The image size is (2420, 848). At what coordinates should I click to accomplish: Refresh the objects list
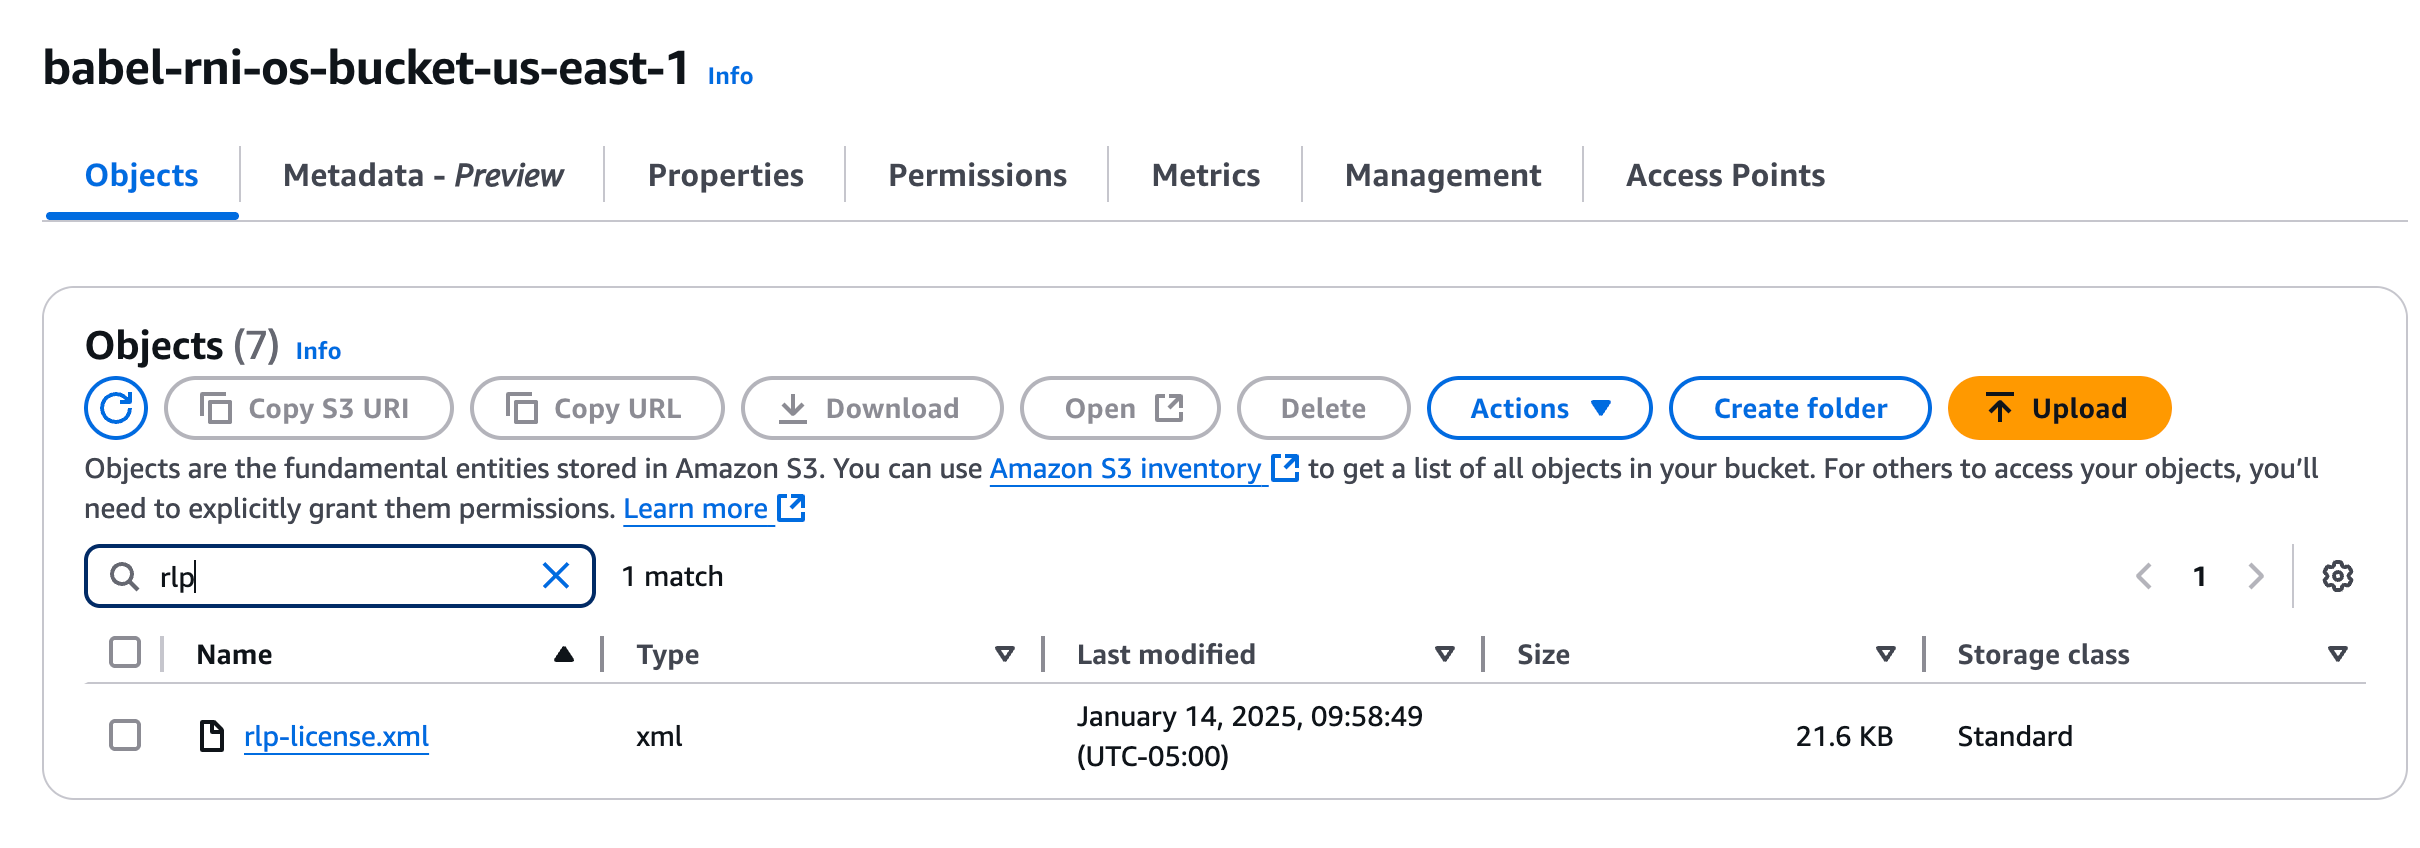pyautogui.click(x=116, y=408)
